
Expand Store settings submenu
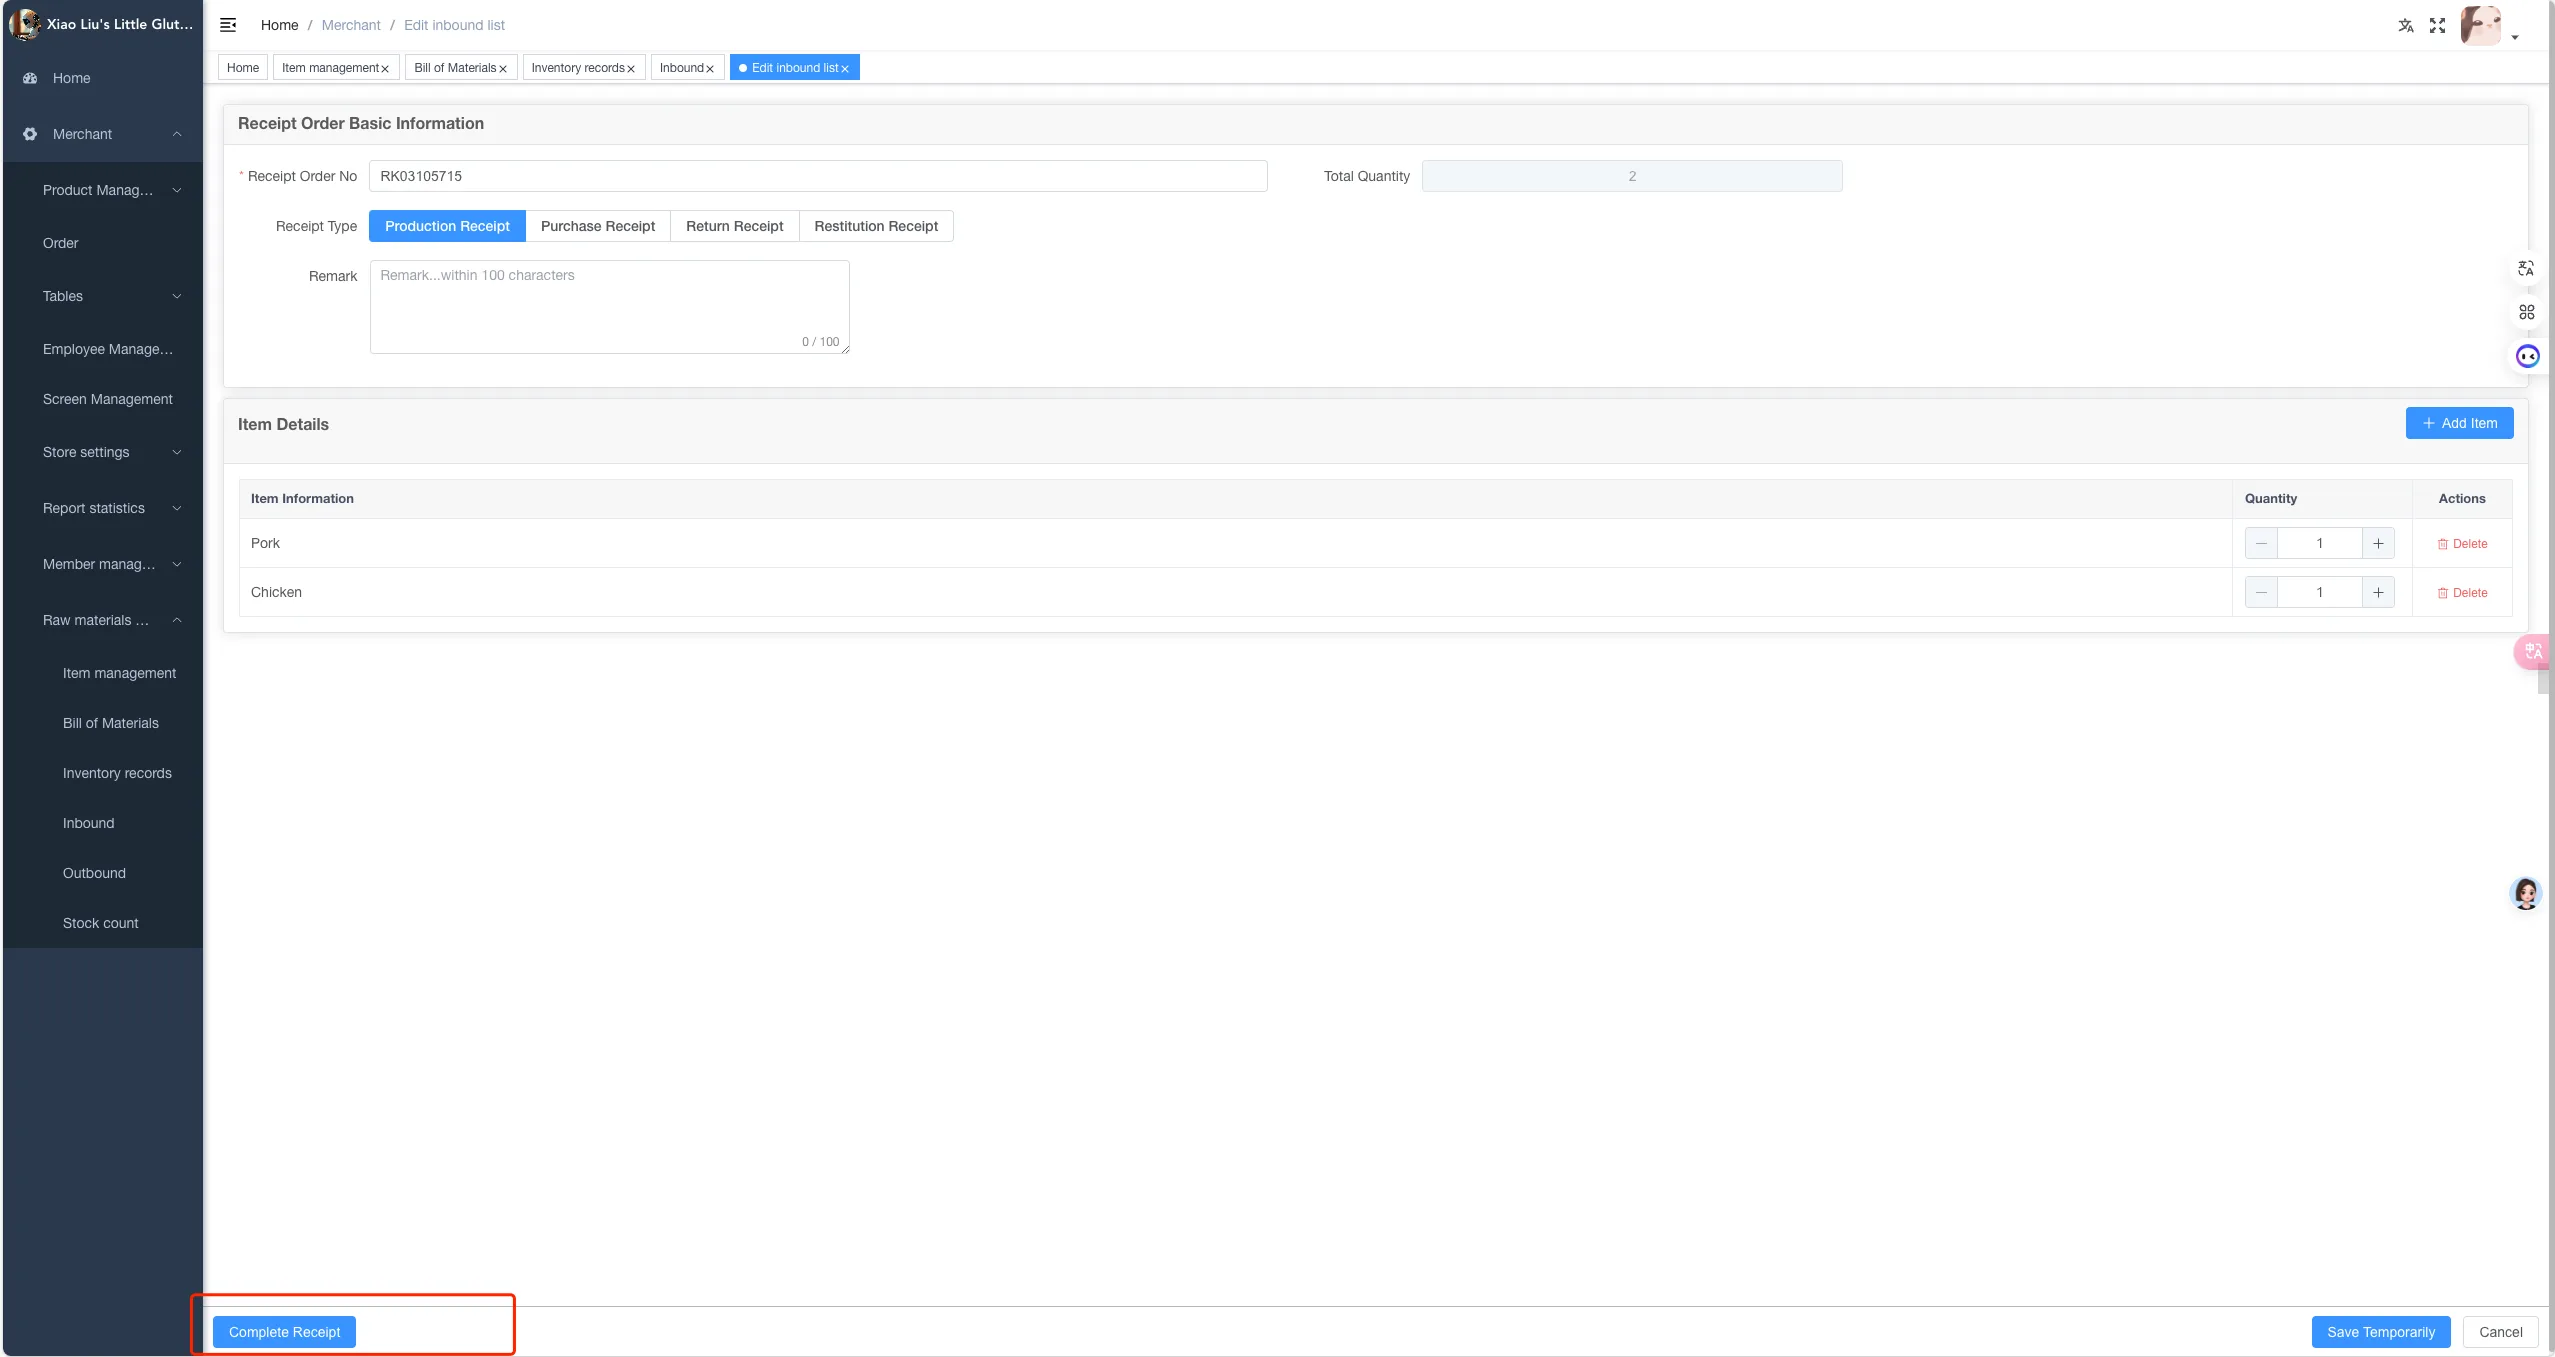pos(177,452)
